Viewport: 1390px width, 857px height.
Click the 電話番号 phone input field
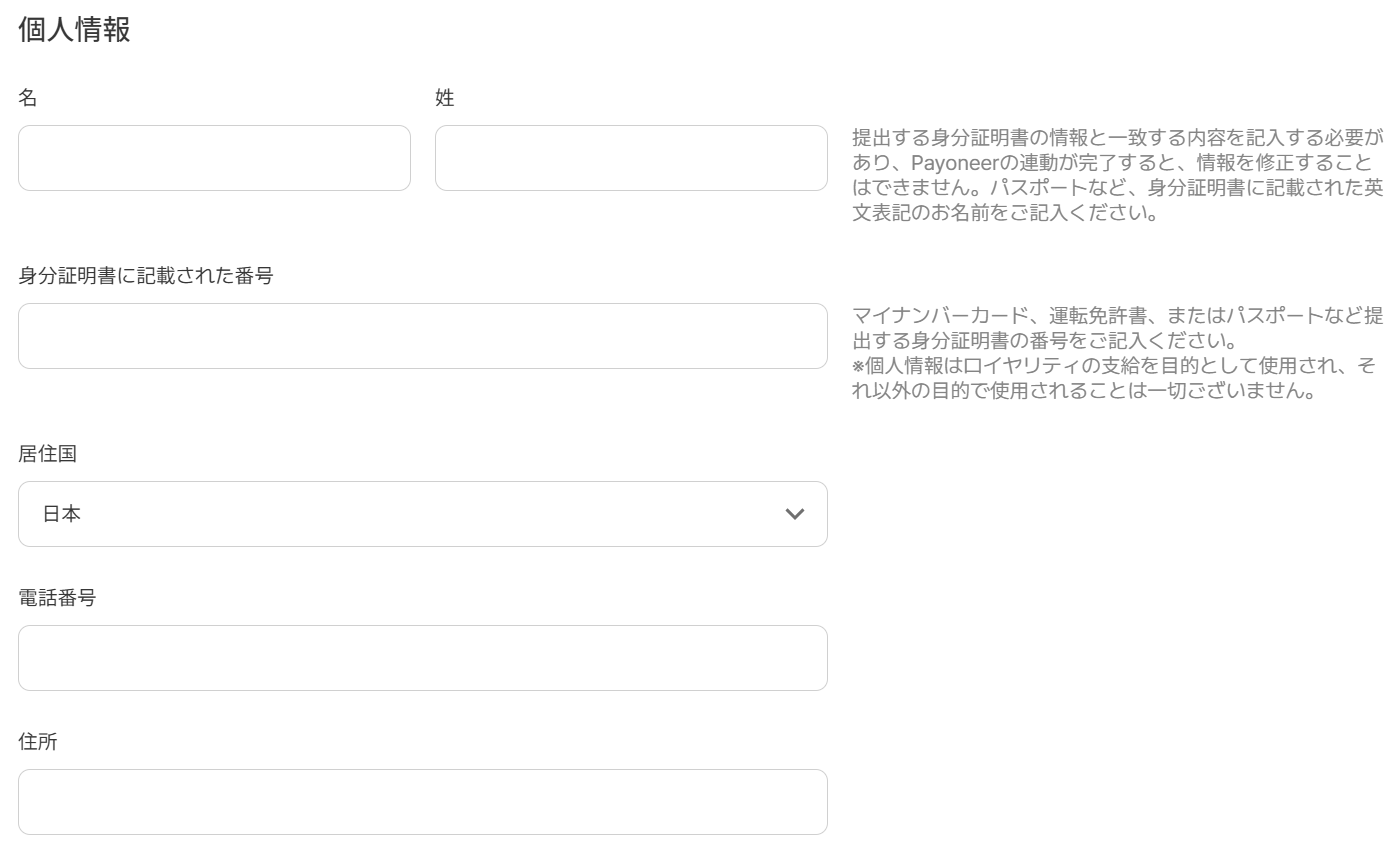pyautogui.click(x=422, y=658)
